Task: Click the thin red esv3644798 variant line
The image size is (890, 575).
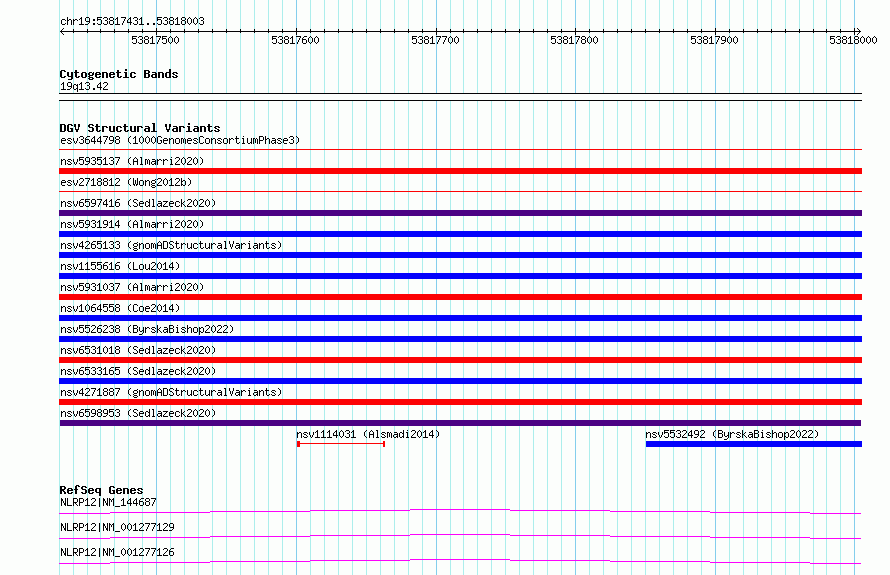Action: pos(460,150)
